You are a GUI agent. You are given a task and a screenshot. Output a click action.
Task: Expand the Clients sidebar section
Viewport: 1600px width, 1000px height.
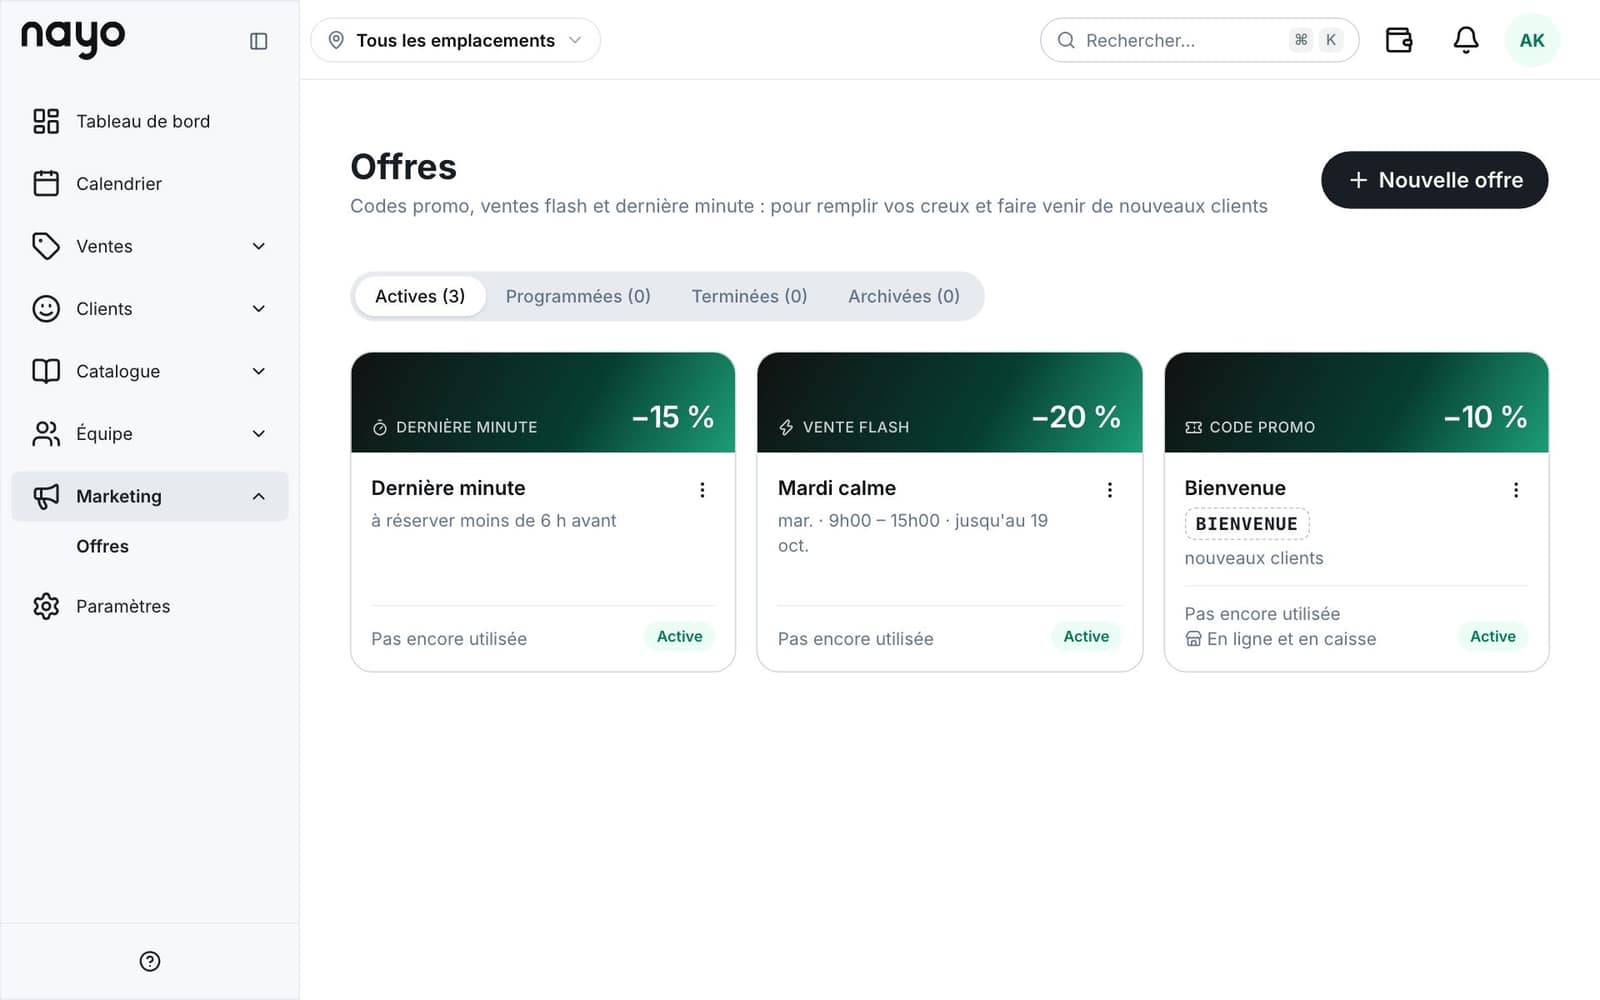point(150,309)
